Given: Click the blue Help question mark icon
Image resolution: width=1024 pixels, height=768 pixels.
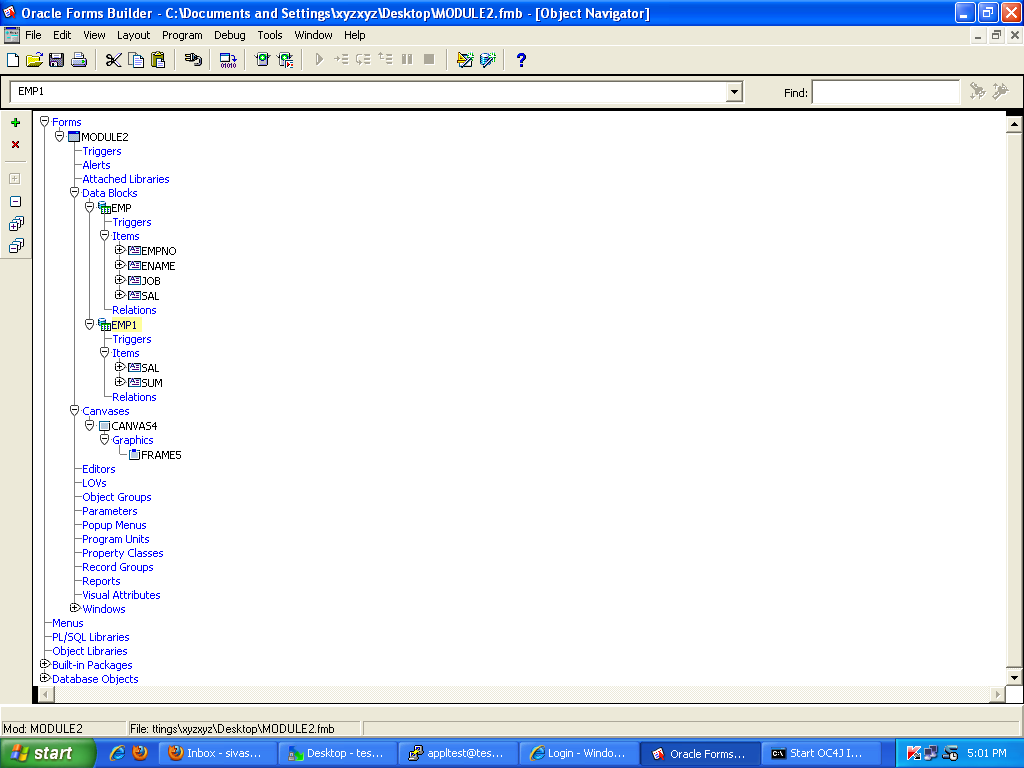Looking at the screenshot, I should (x=521, y=60).
